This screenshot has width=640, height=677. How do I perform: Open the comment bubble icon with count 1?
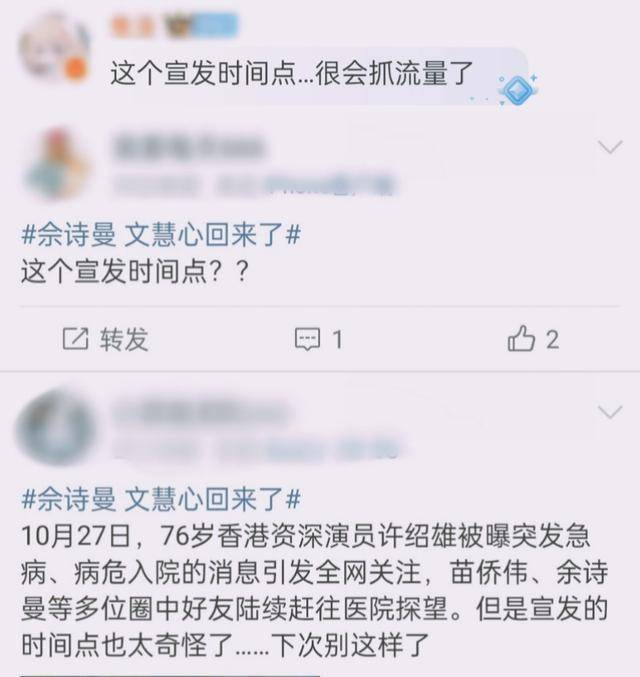point(307,339)
